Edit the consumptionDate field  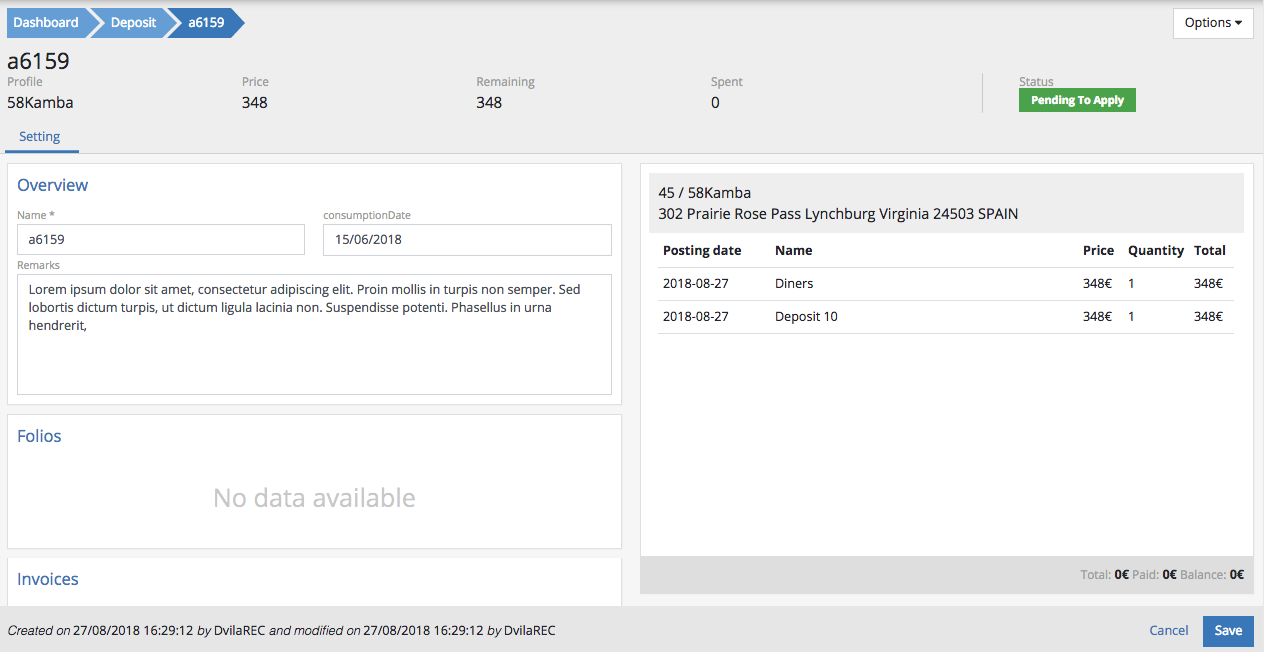[467, 240]
